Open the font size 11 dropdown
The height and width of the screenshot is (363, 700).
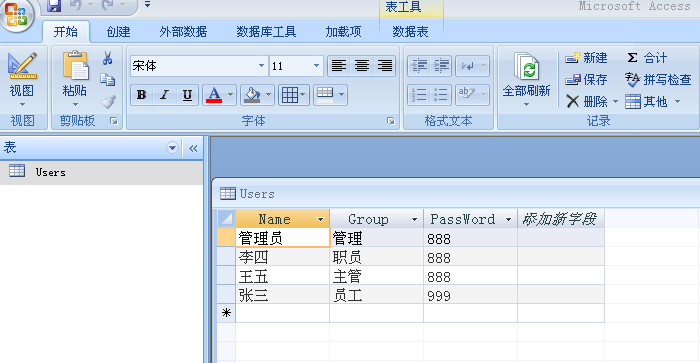tap(316, 66)
